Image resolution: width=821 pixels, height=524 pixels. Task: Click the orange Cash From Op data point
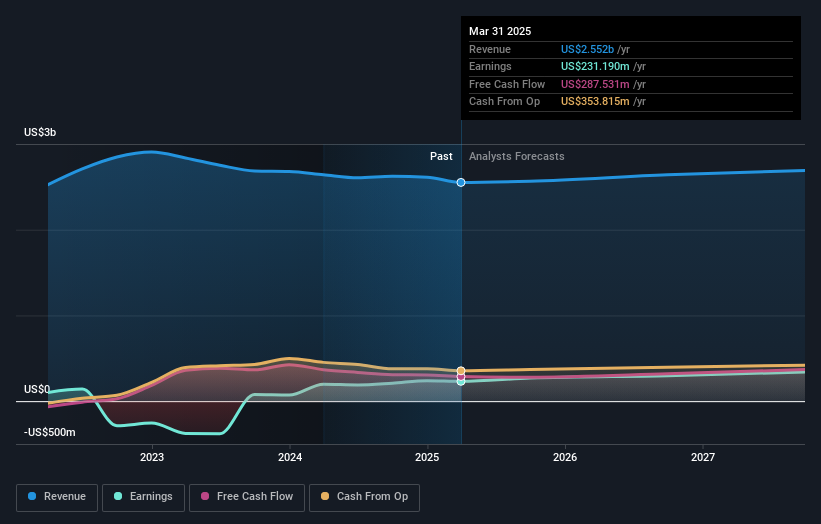[x=461, y=371]
